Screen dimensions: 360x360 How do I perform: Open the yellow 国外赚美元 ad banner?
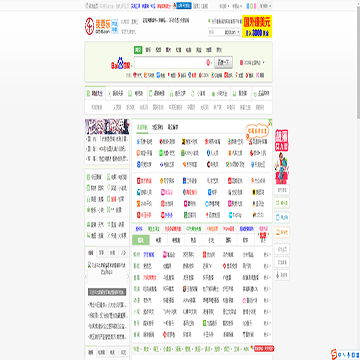tap(257, 26)
